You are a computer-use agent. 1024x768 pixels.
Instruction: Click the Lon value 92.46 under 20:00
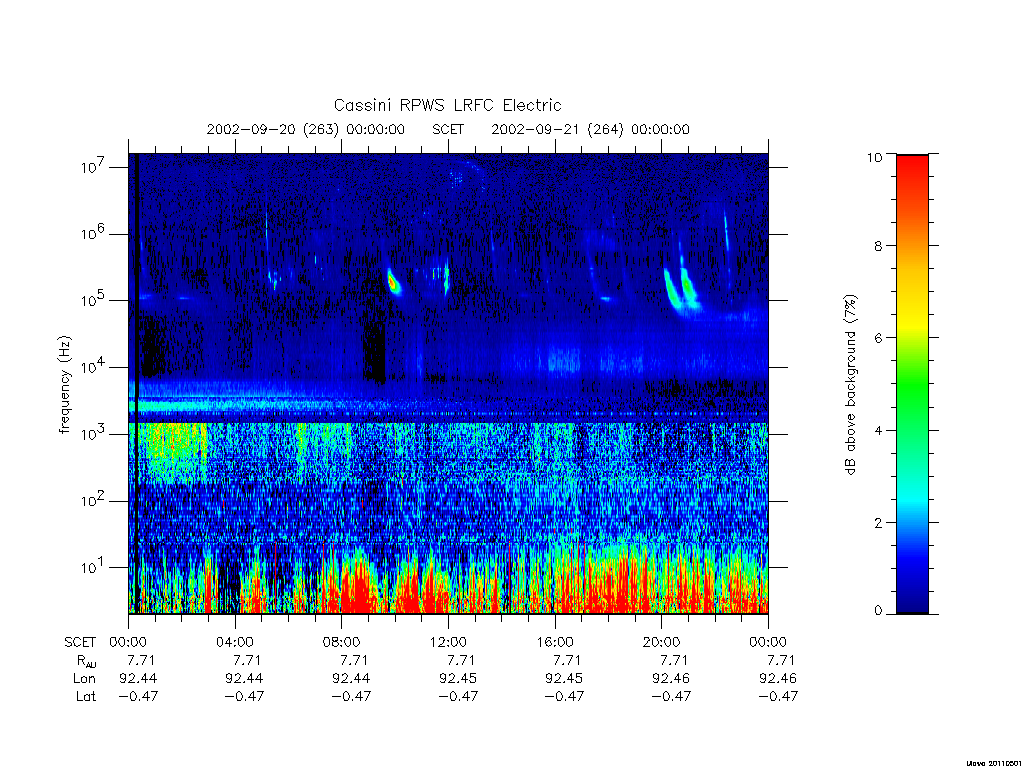(671, 679)
